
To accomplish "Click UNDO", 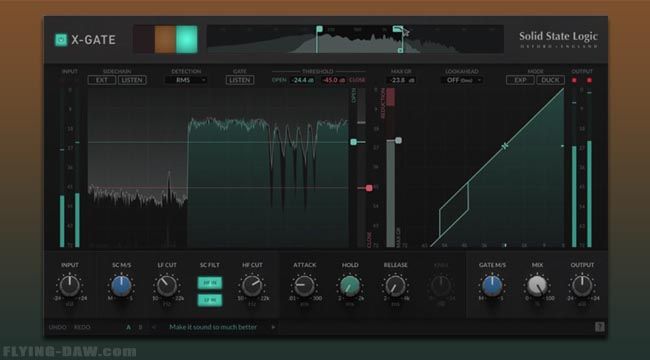I will [58, 327].
